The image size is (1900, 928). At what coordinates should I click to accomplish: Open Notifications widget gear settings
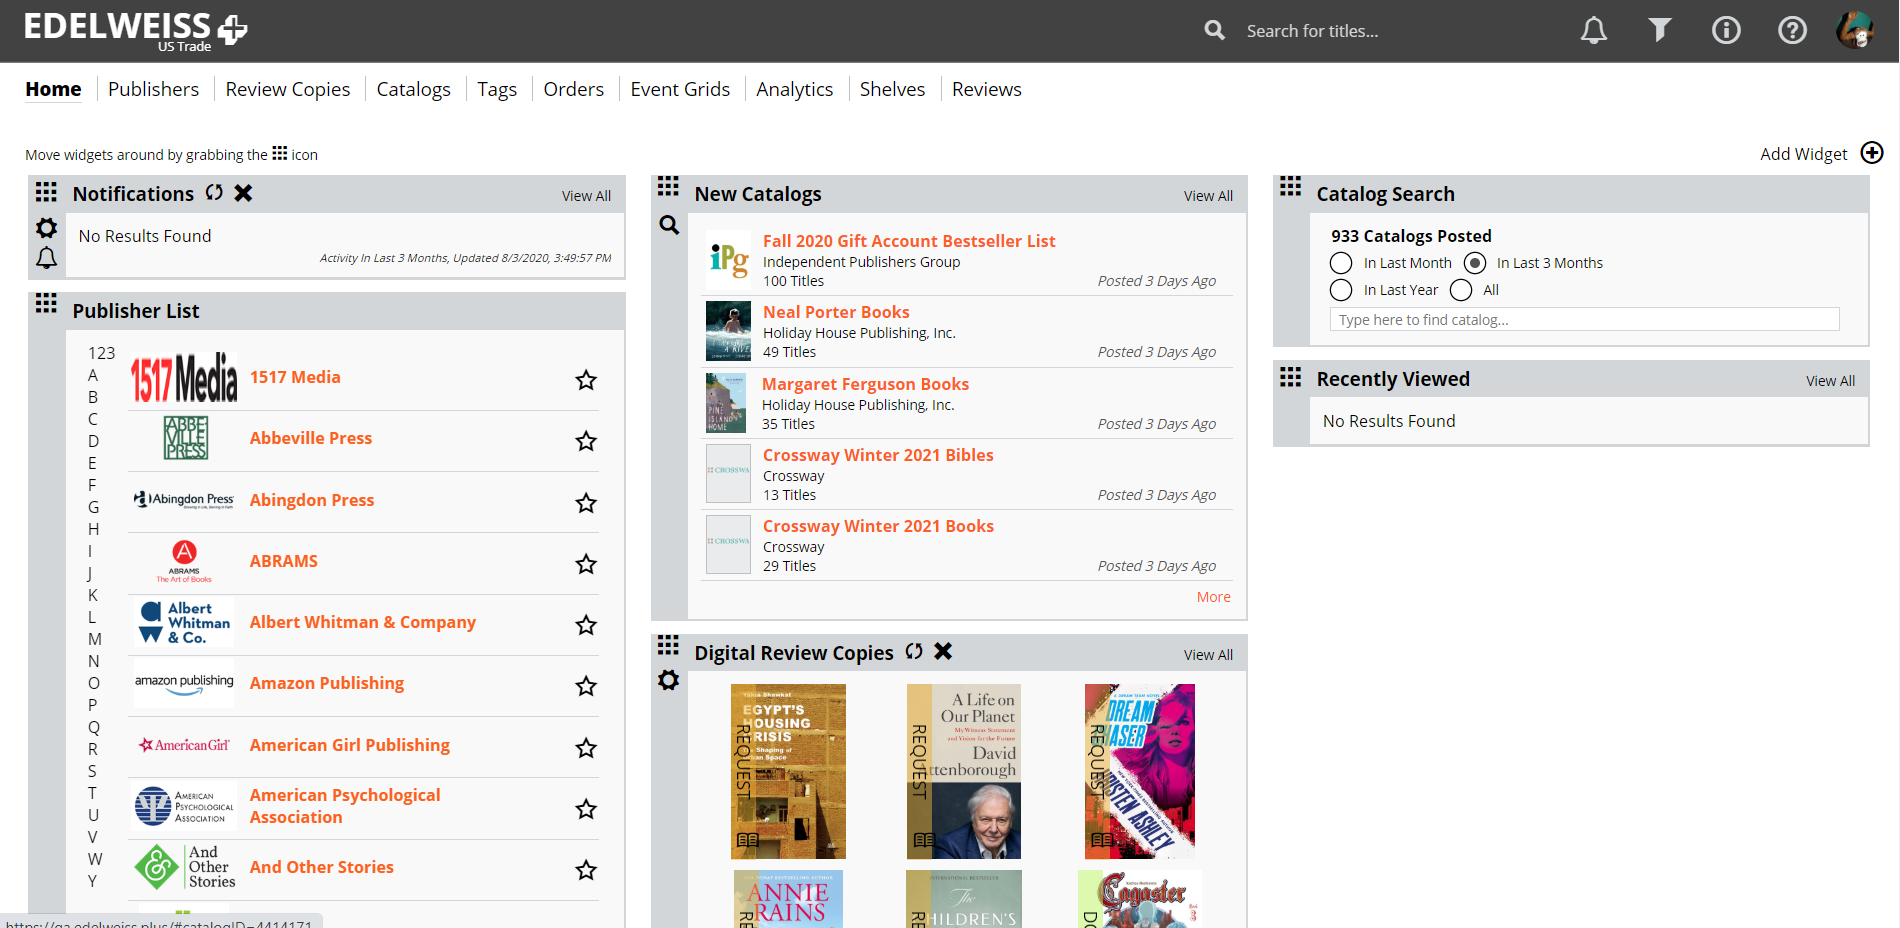click(x=46, y=228)
